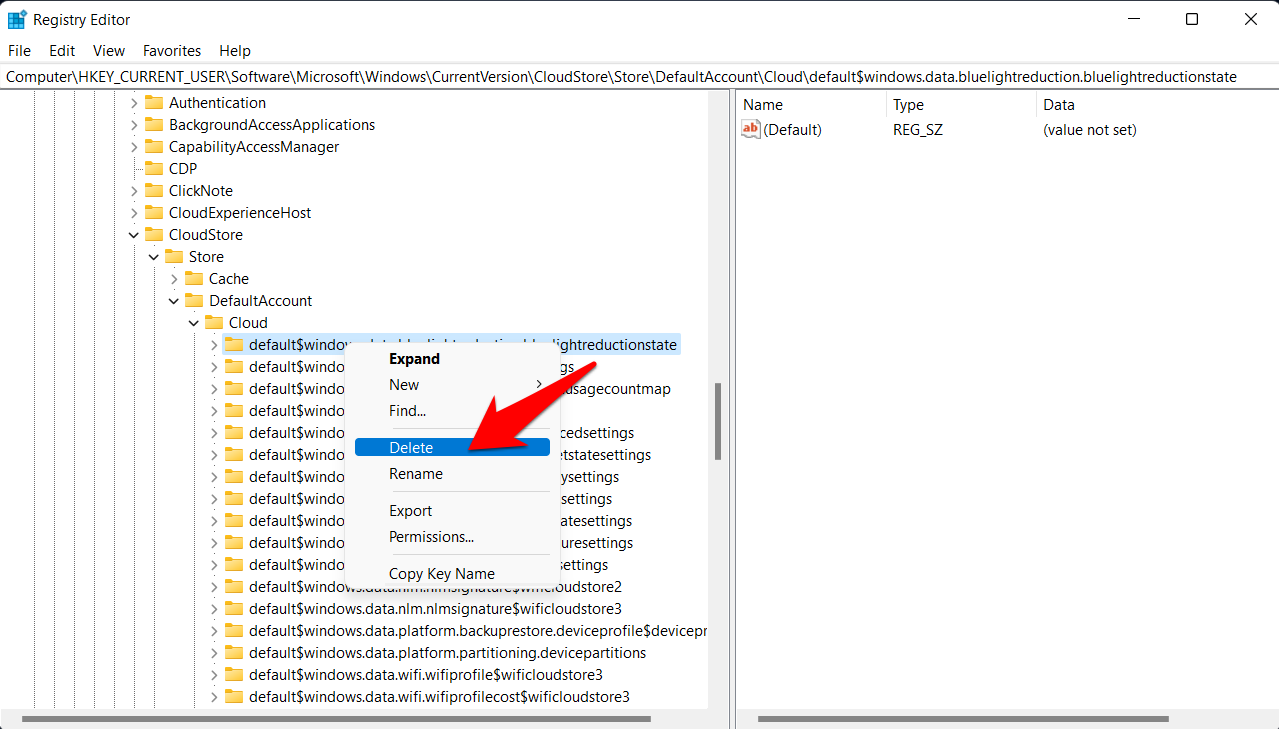1279x729 pixels.
Task: Click the Registry Editor title bar icon
Action: pos(19,18)
